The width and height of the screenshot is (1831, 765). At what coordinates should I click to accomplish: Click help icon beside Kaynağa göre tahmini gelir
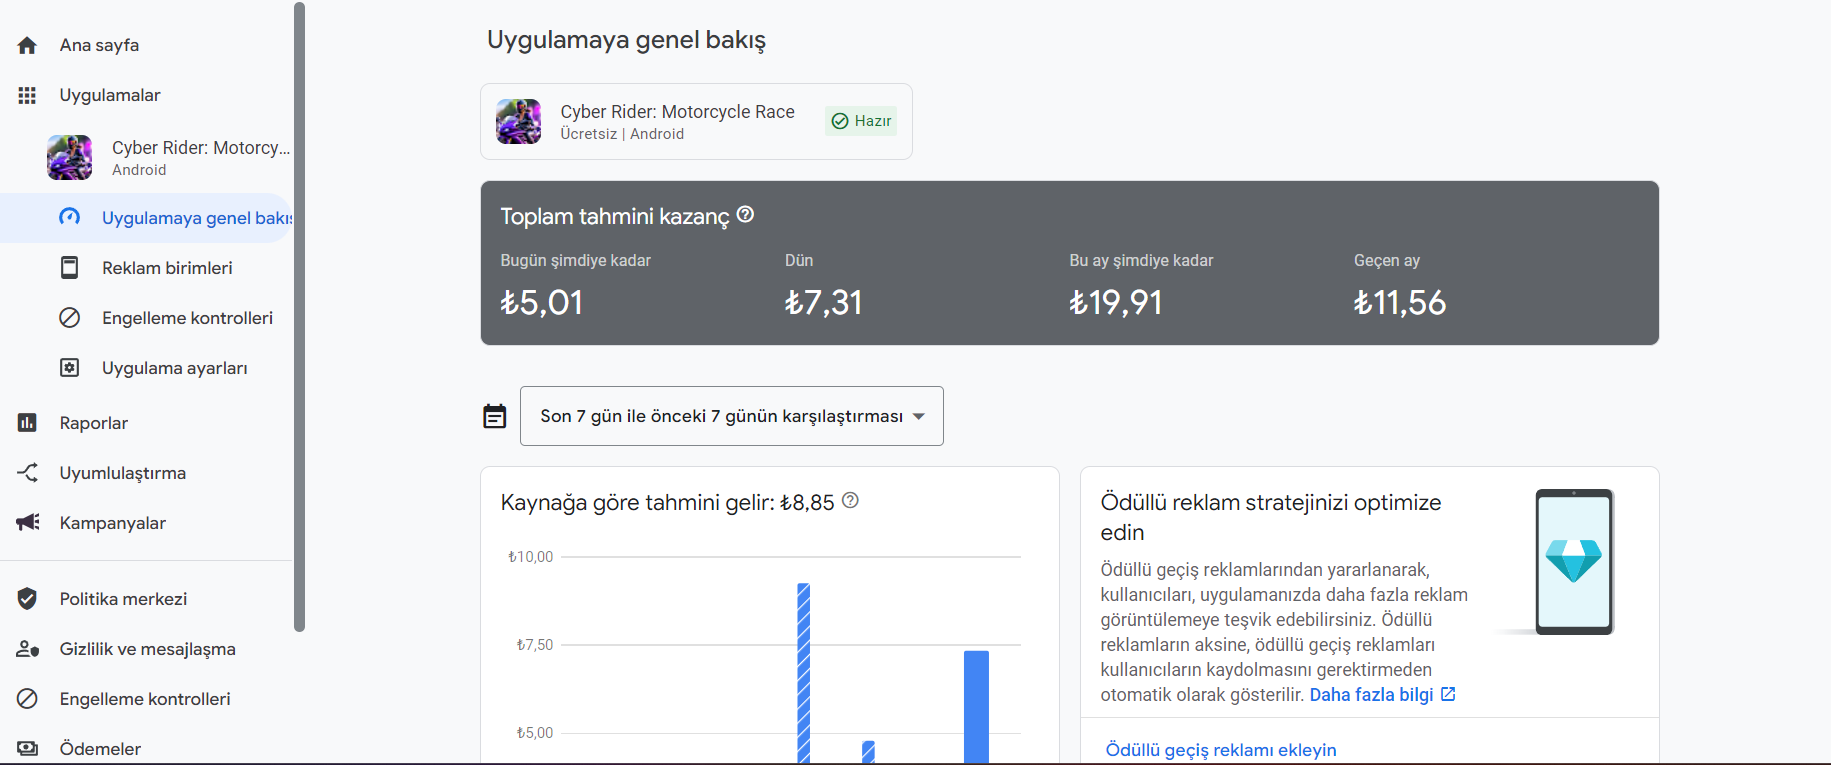coord(850,500)
